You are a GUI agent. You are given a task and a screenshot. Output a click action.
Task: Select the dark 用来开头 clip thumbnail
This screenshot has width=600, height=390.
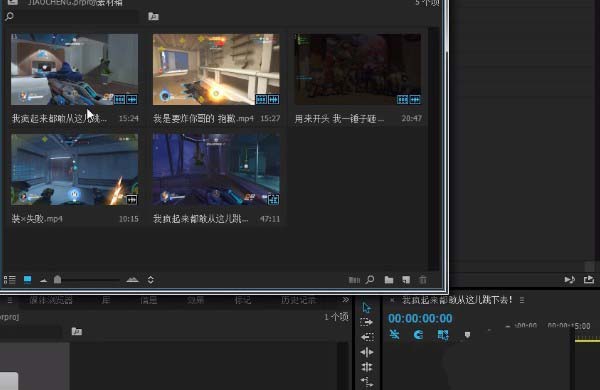(358, 69)
